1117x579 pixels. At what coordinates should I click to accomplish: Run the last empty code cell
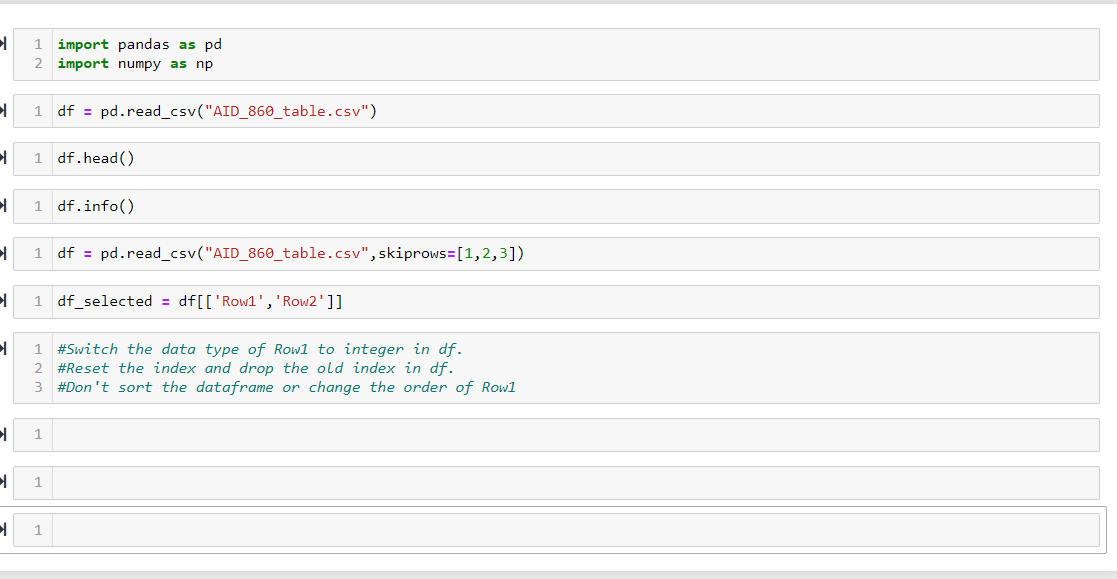tap(4, 530)
